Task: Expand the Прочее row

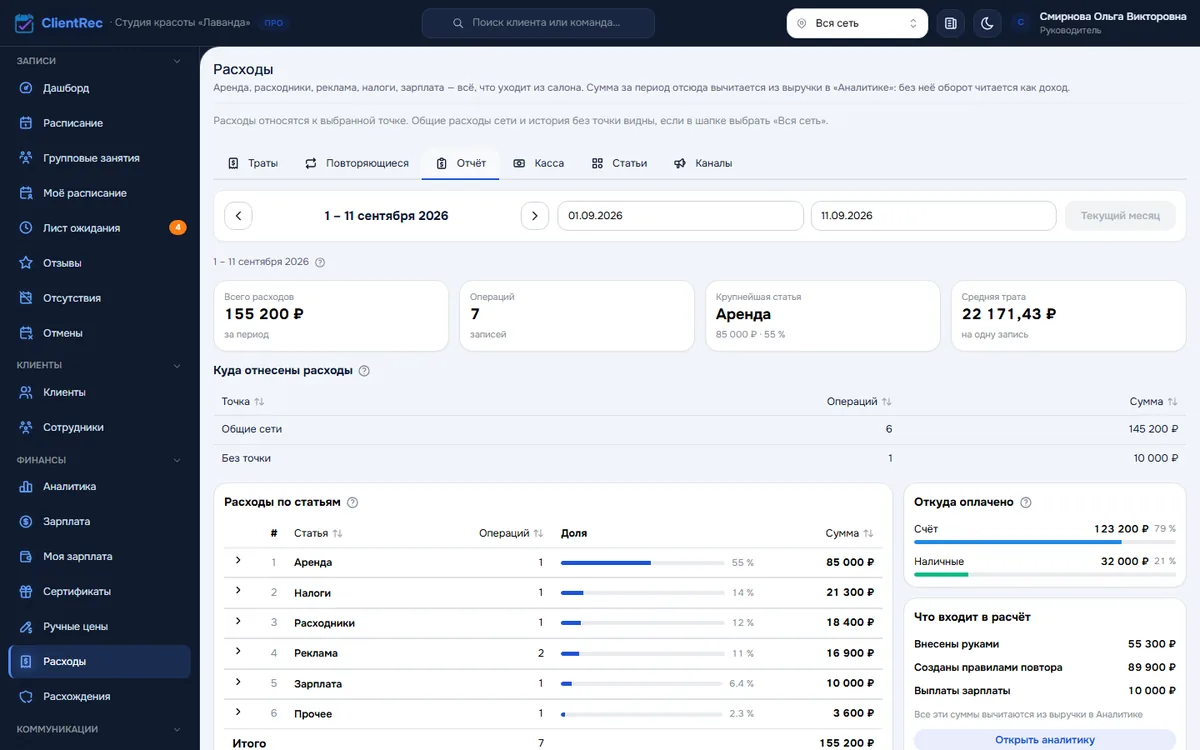Action: (x=238, y=712)
